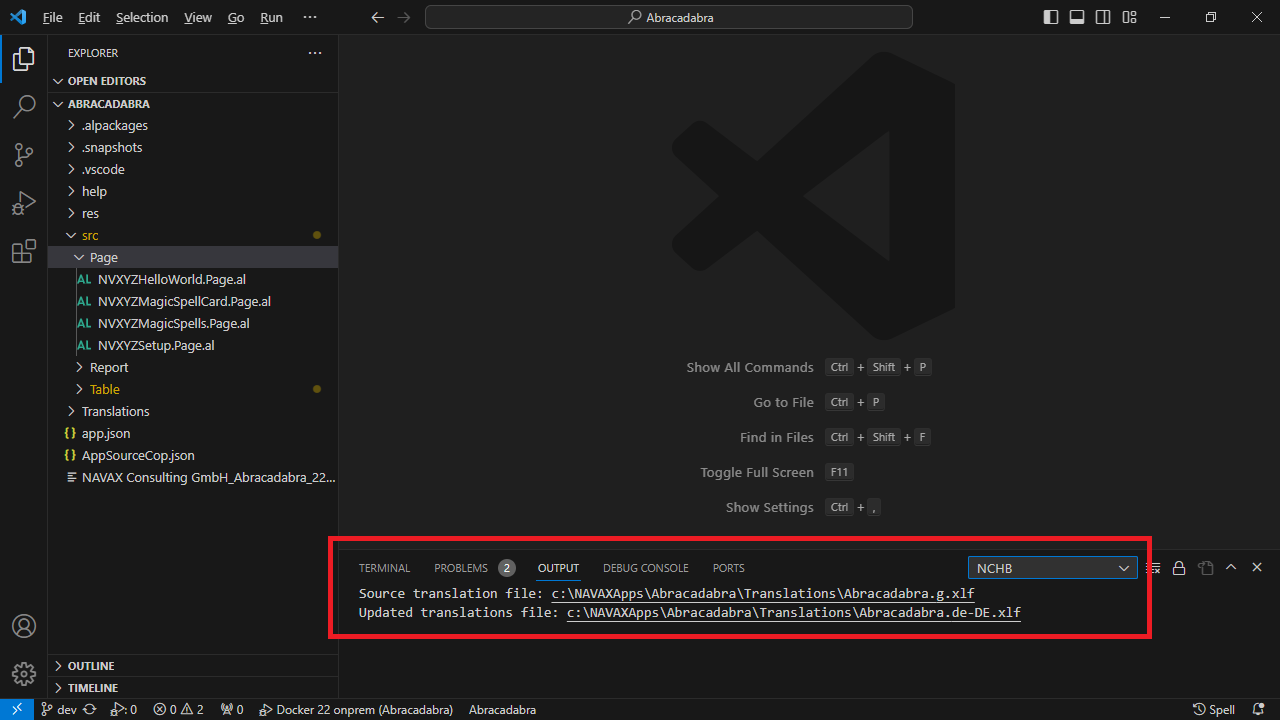The width and height of the screenshot is (1280, 720).
Task: Open NVXYZMagicSpellCard.Page.al file
Action: click(x=193, y=302)
